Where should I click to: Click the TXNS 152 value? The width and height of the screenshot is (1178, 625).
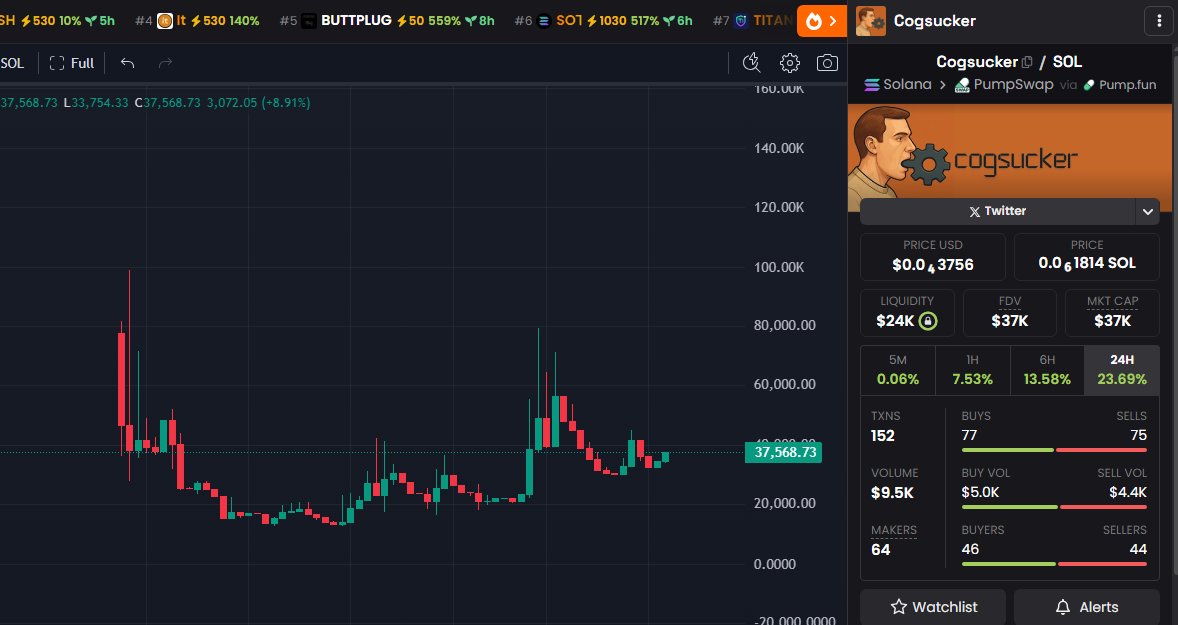coord(883,436)
